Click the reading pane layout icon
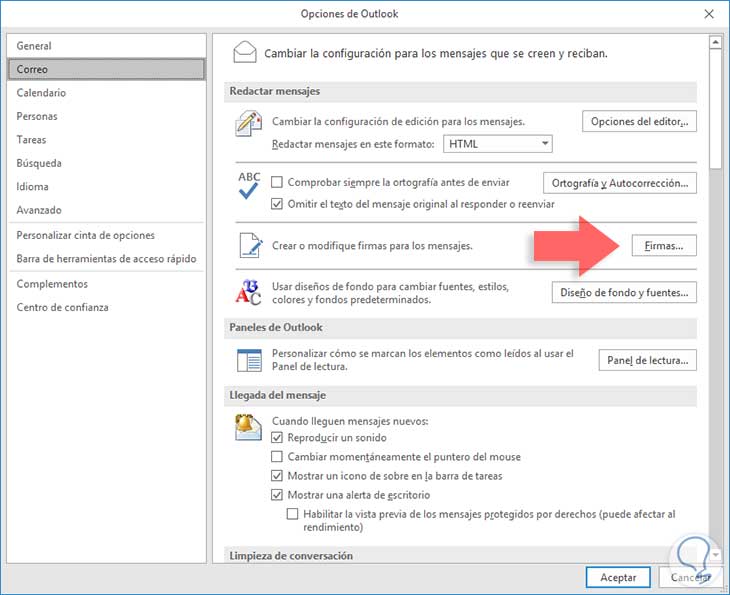 pos(249,360)
